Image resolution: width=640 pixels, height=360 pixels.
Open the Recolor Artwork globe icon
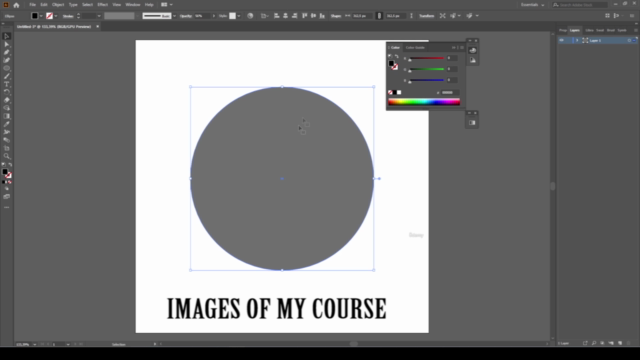[250, 16]
